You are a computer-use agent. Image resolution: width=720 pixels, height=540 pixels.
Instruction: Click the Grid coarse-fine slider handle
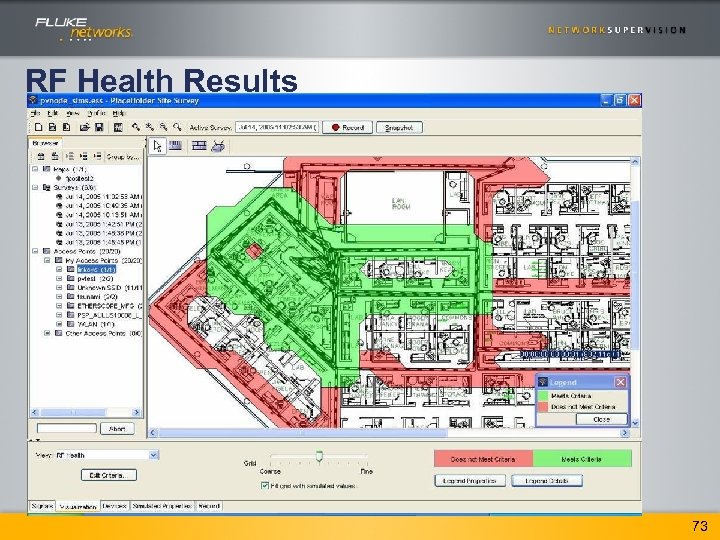319,456
